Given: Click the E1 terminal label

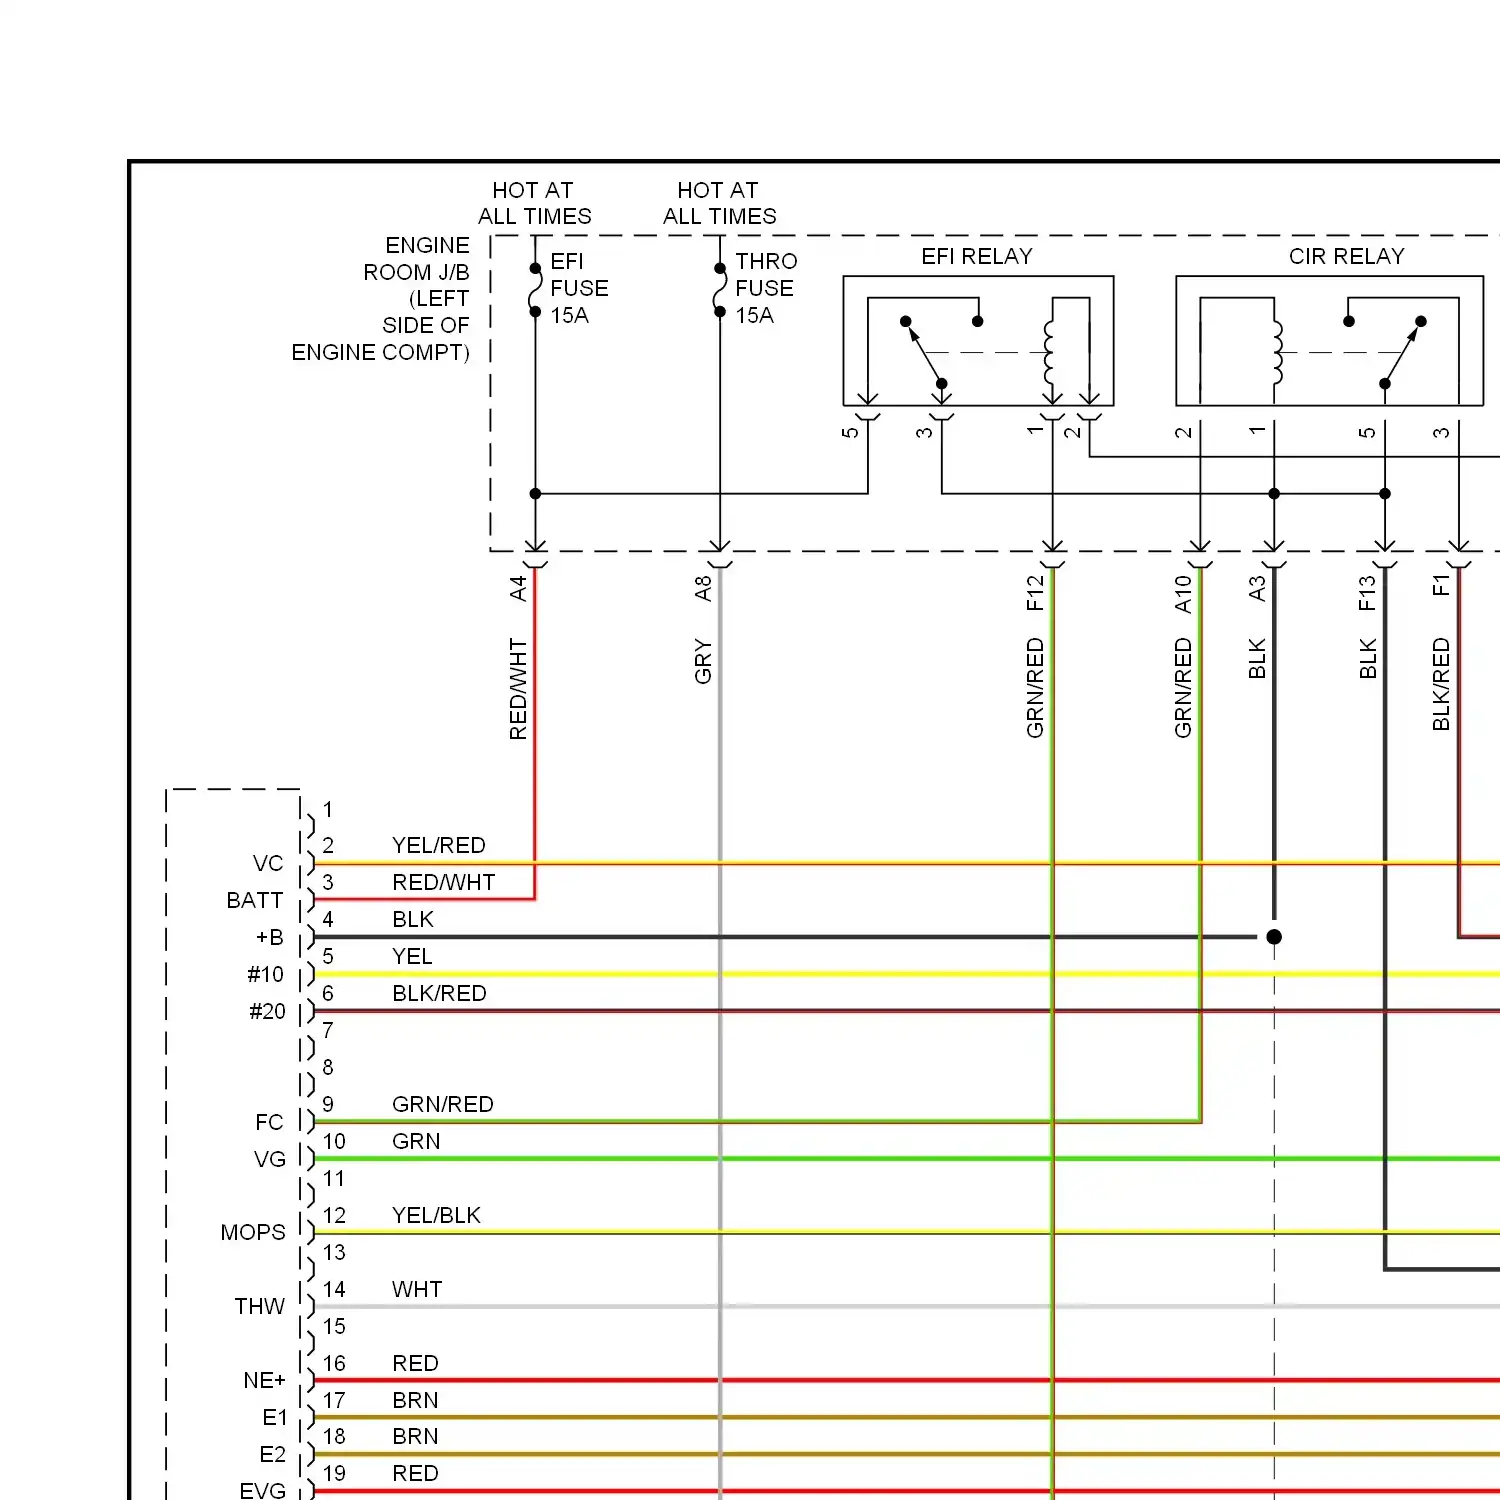Looking at the screenshot, I should tap(275, 1418).
